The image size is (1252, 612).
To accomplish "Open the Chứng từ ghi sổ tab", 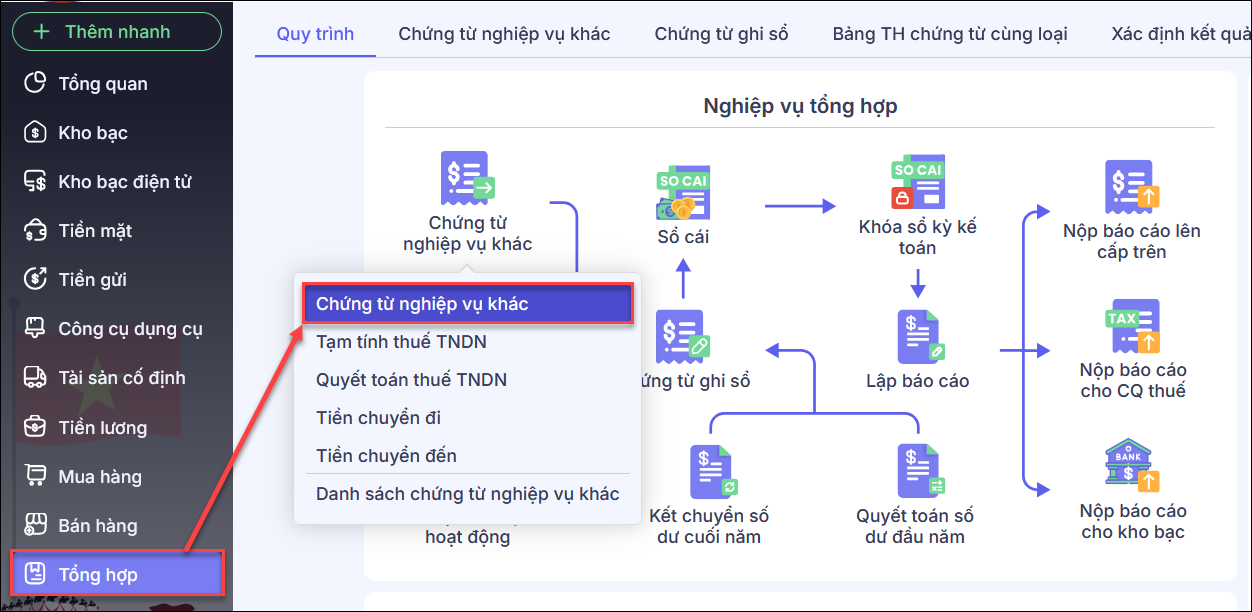I will [721, 34].
